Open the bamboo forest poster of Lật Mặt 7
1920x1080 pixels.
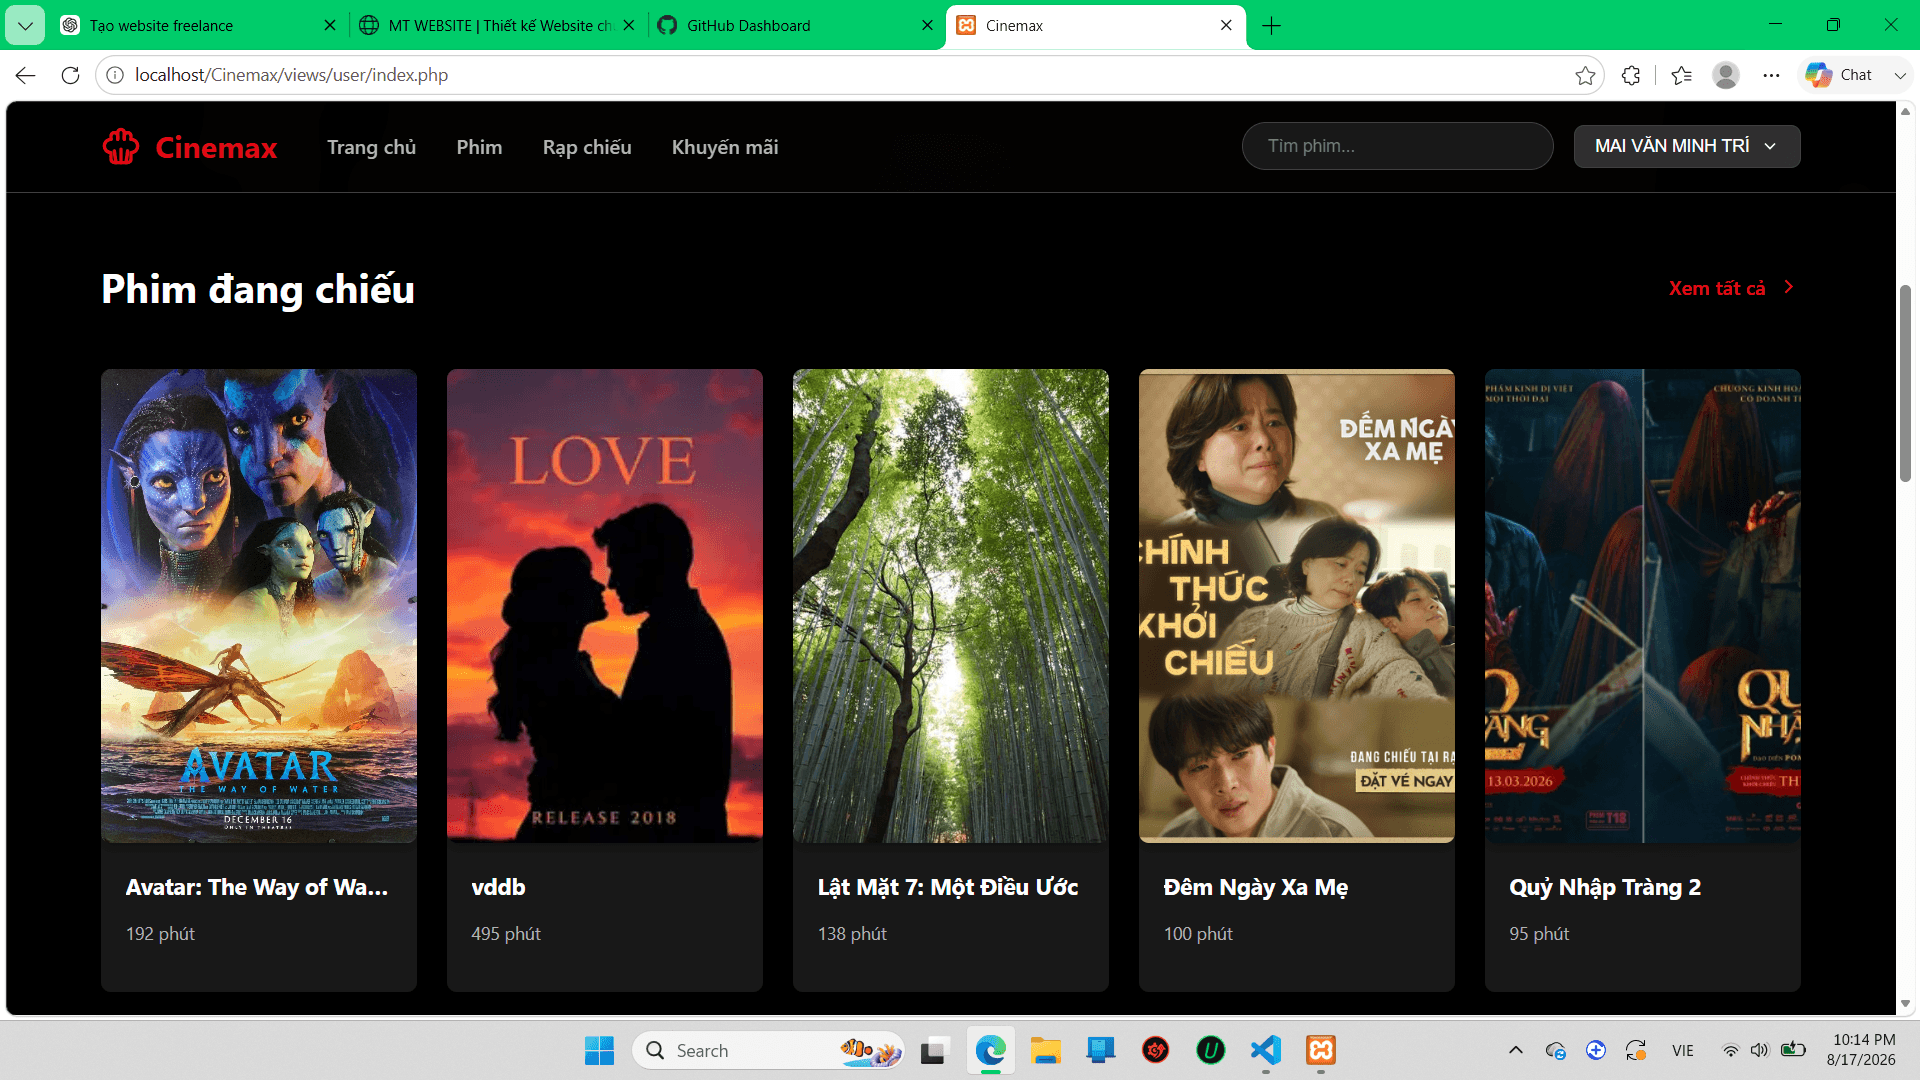tap(951, 606)
